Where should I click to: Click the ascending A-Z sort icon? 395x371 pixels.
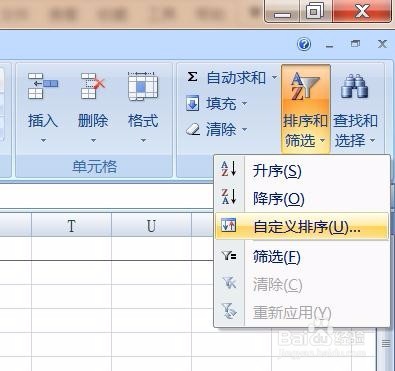click(x=229, y=169)
